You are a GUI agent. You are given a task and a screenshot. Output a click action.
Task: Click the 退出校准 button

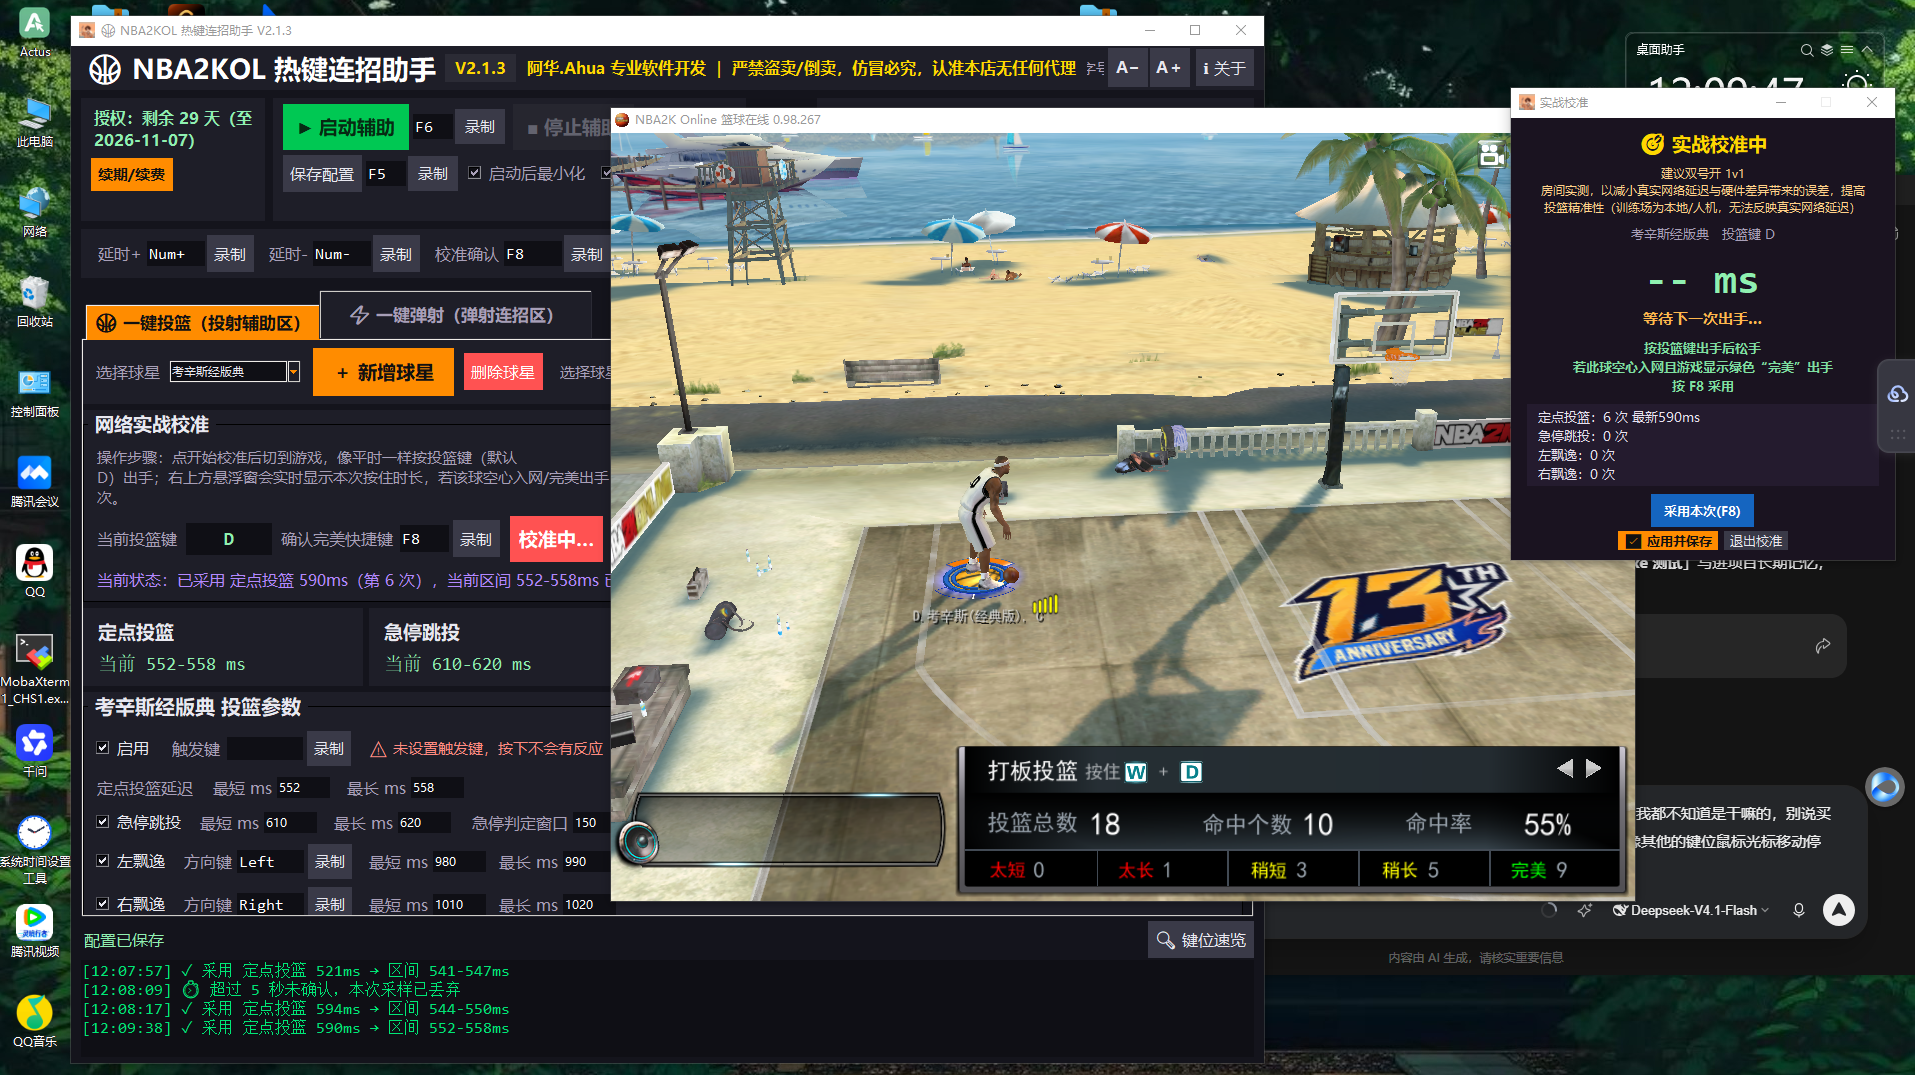[x=1756, y=541]
